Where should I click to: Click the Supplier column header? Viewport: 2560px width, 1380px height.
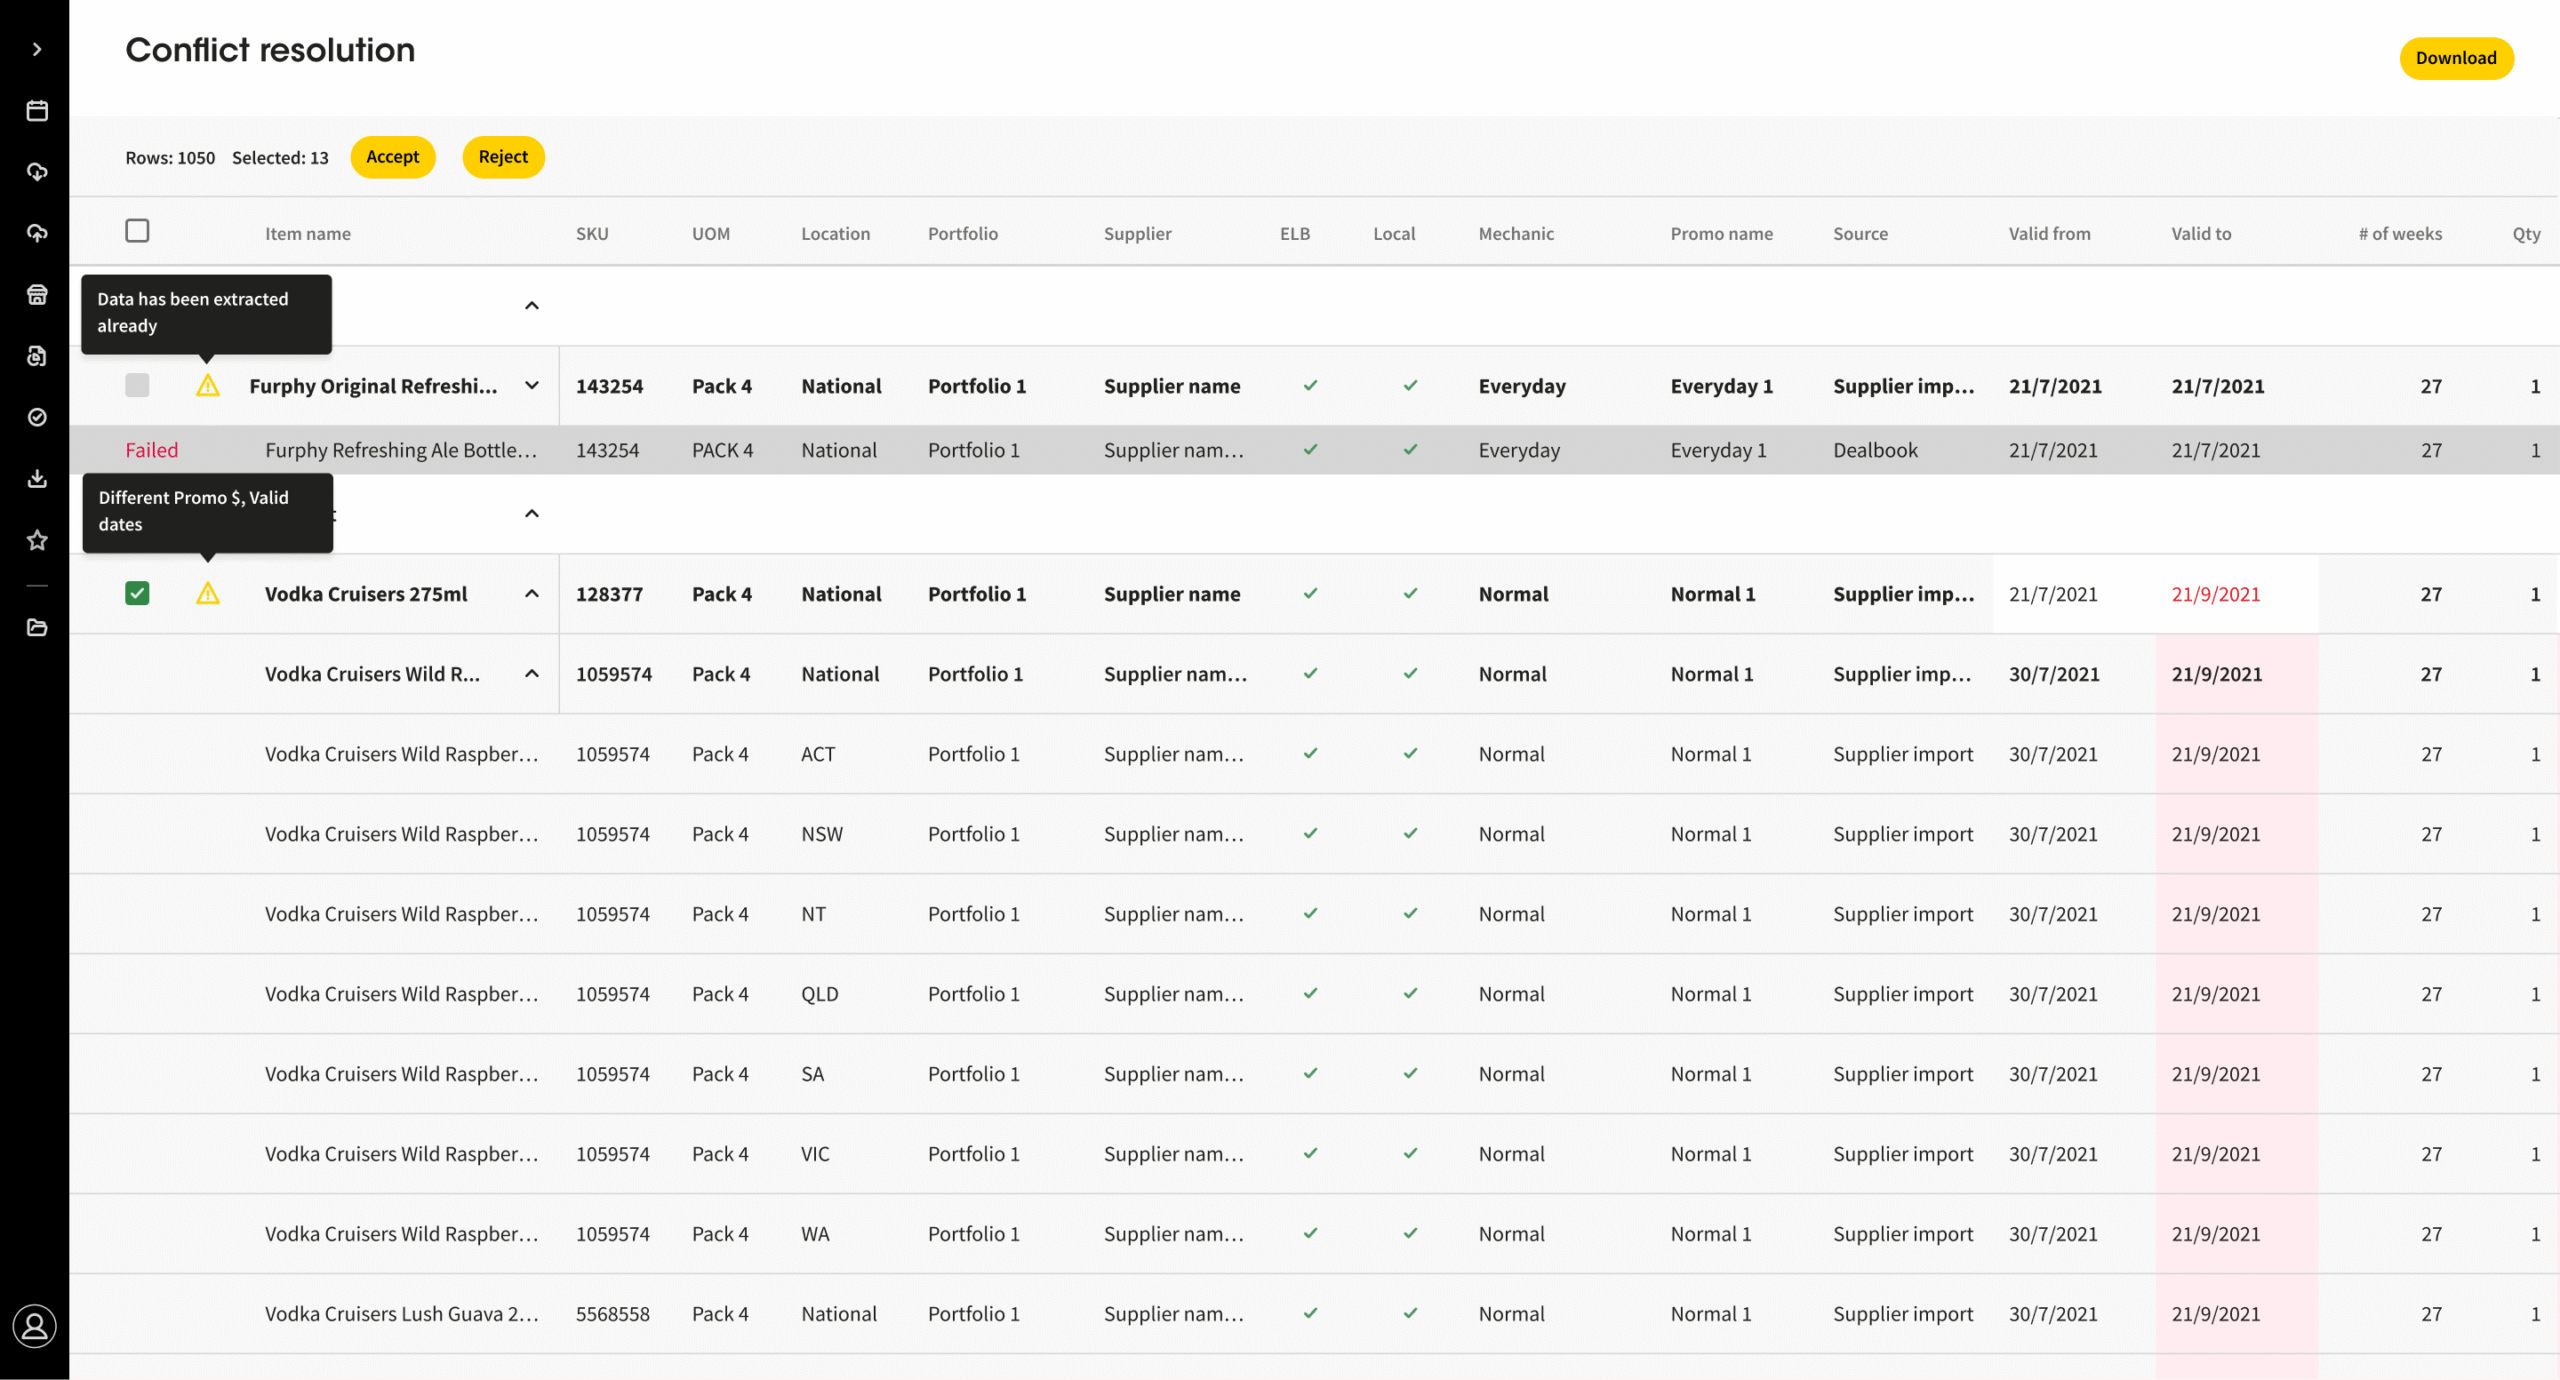pos(1137,233)
